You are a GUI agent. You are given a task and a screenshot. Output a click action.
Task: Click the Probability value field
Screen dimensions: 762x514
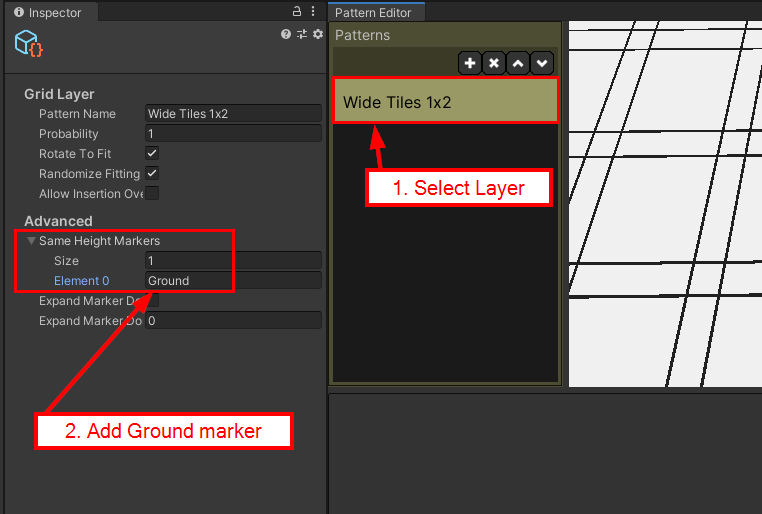pos(233,134)
